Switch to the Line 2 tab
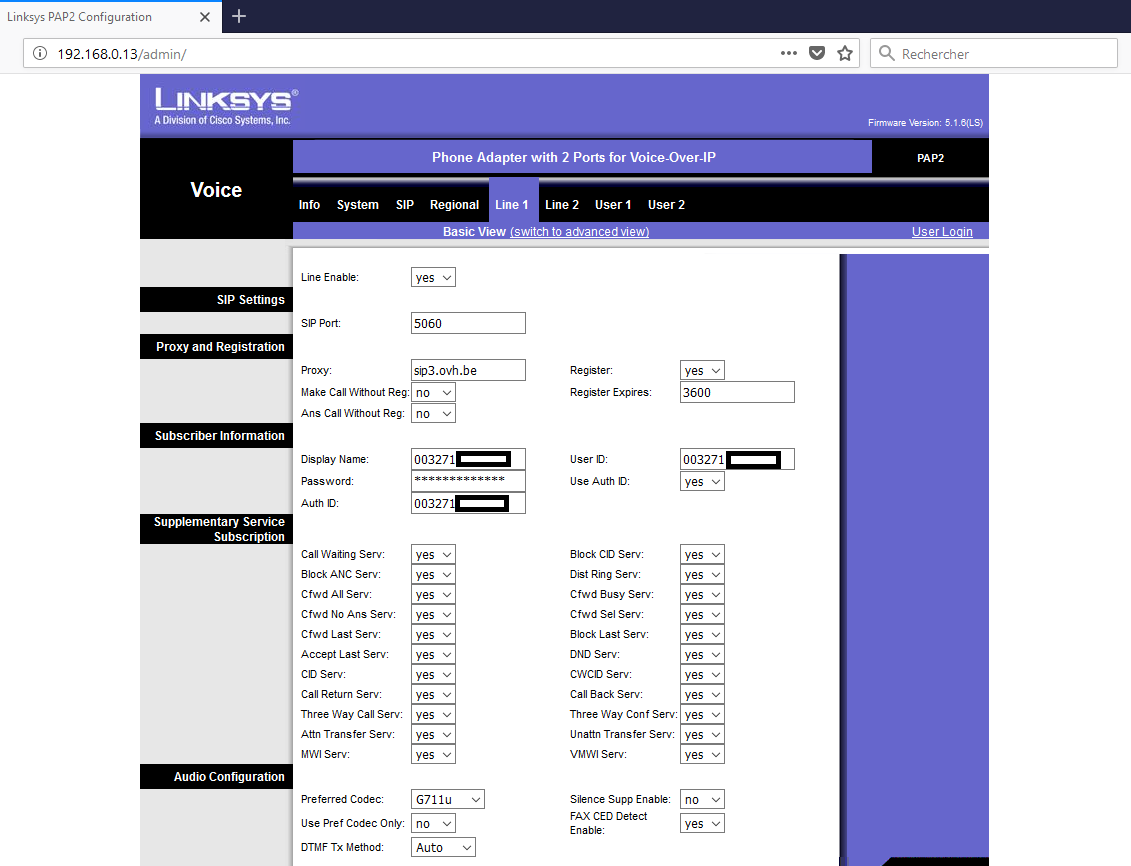The image size is (1131, 866). click(562, 205)
